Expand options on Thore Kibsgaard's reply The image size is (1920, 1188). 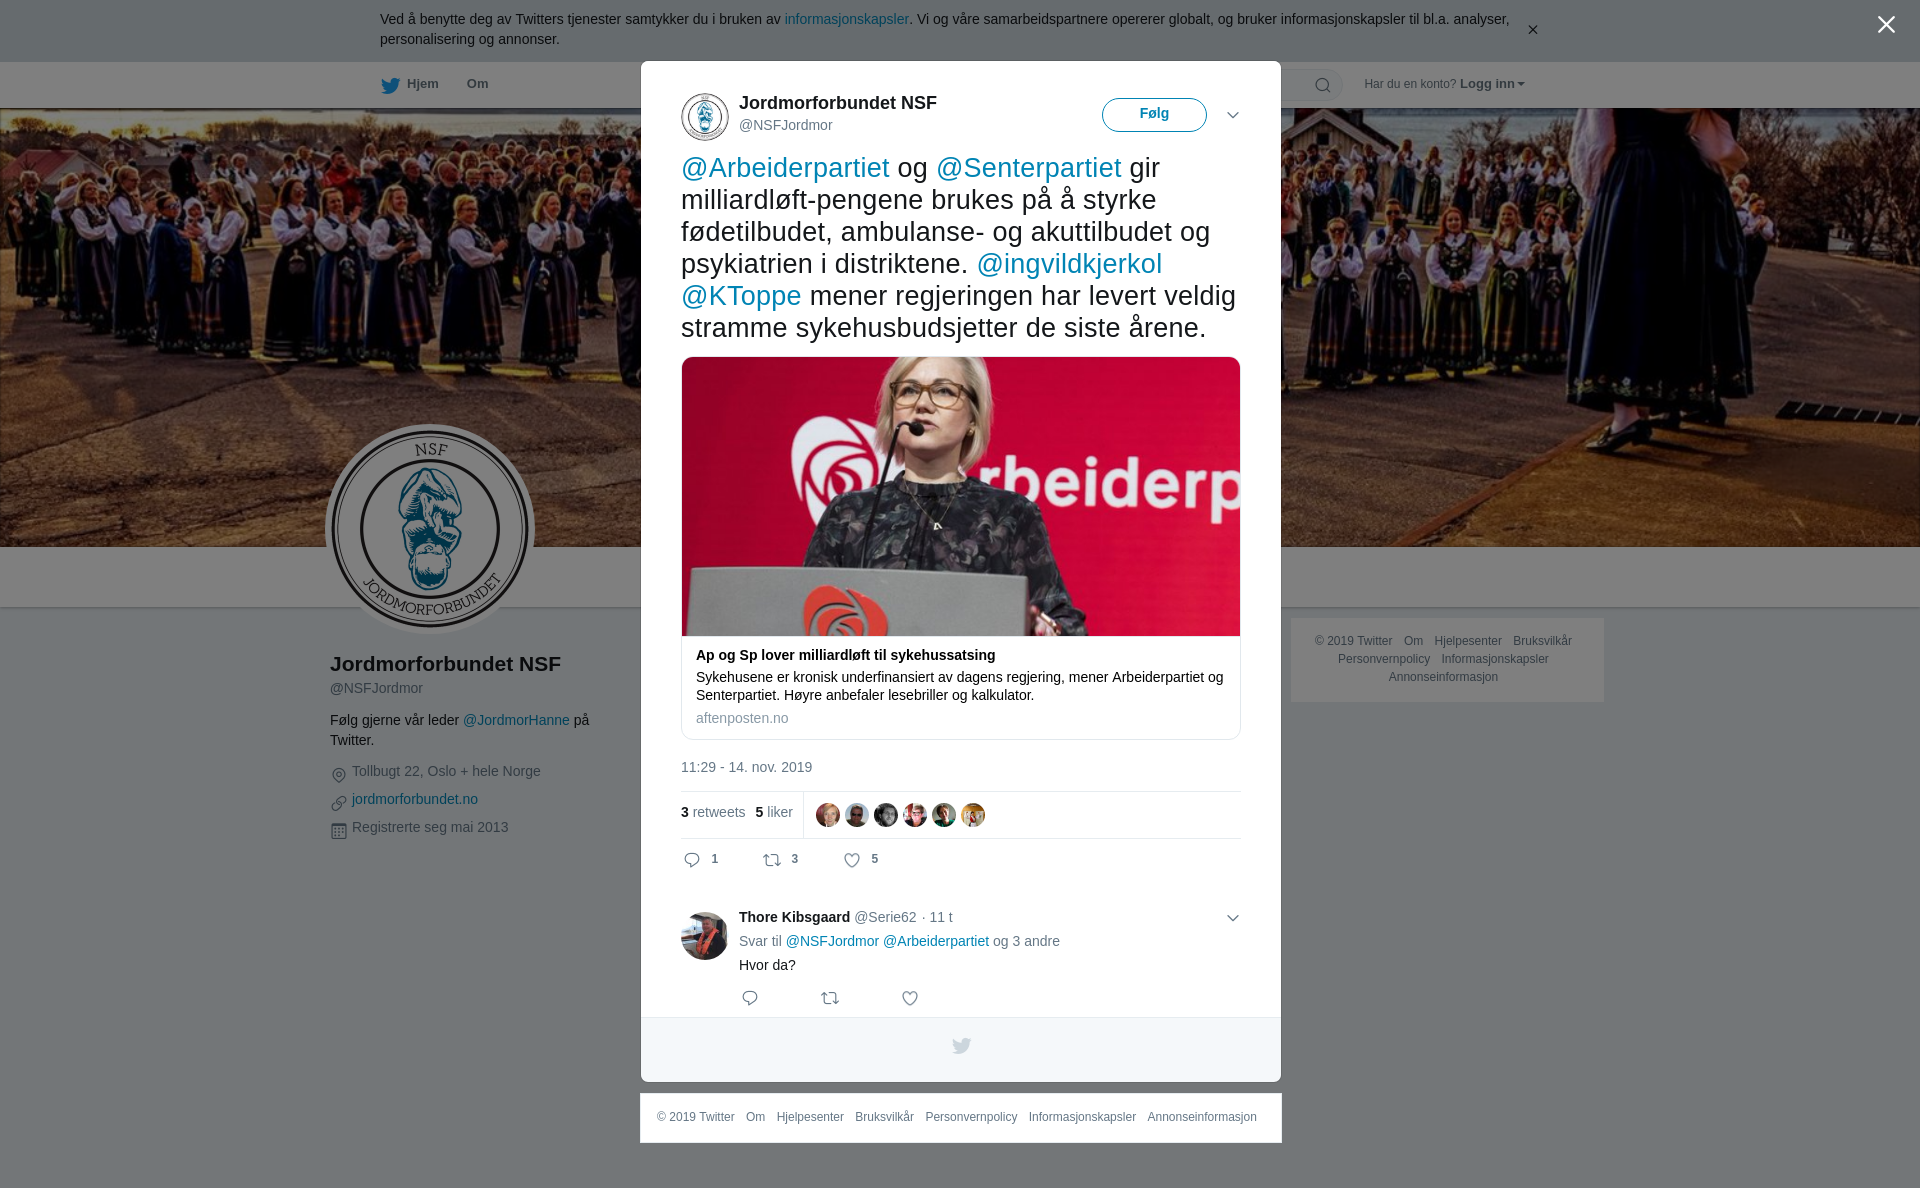1233,918
